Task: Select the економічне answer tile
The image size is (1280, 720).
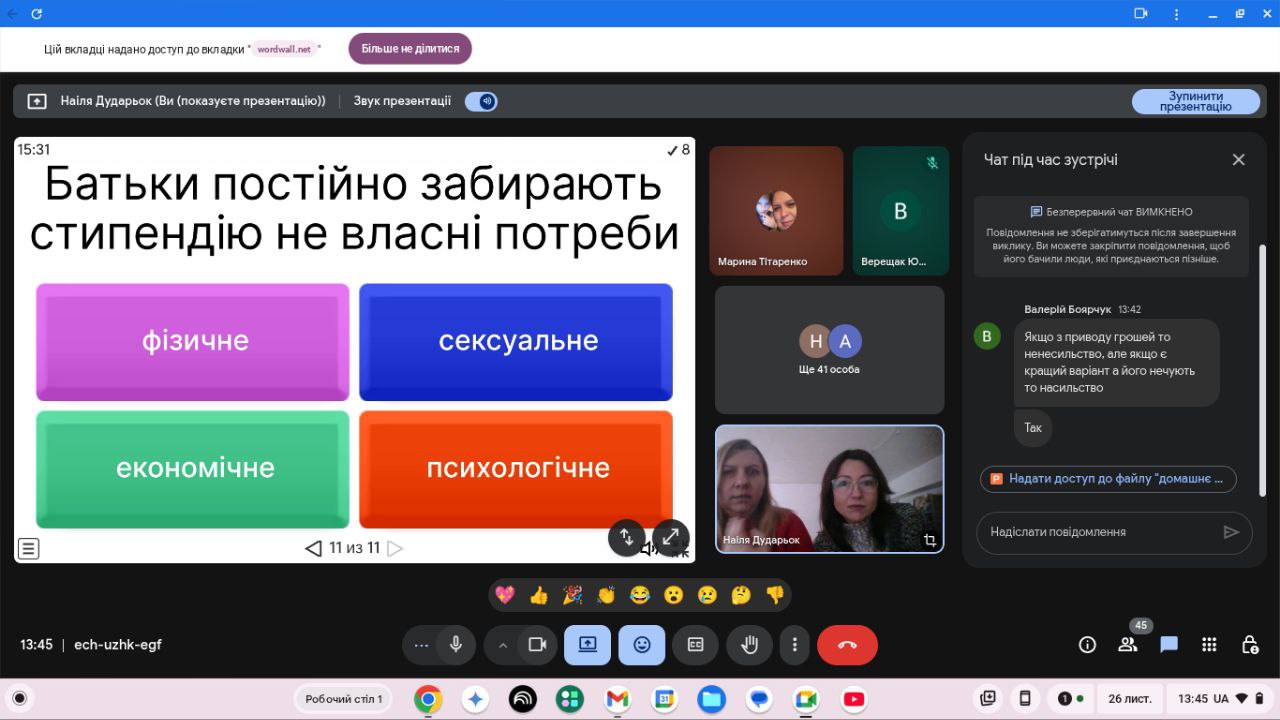Action: [194, 468]
